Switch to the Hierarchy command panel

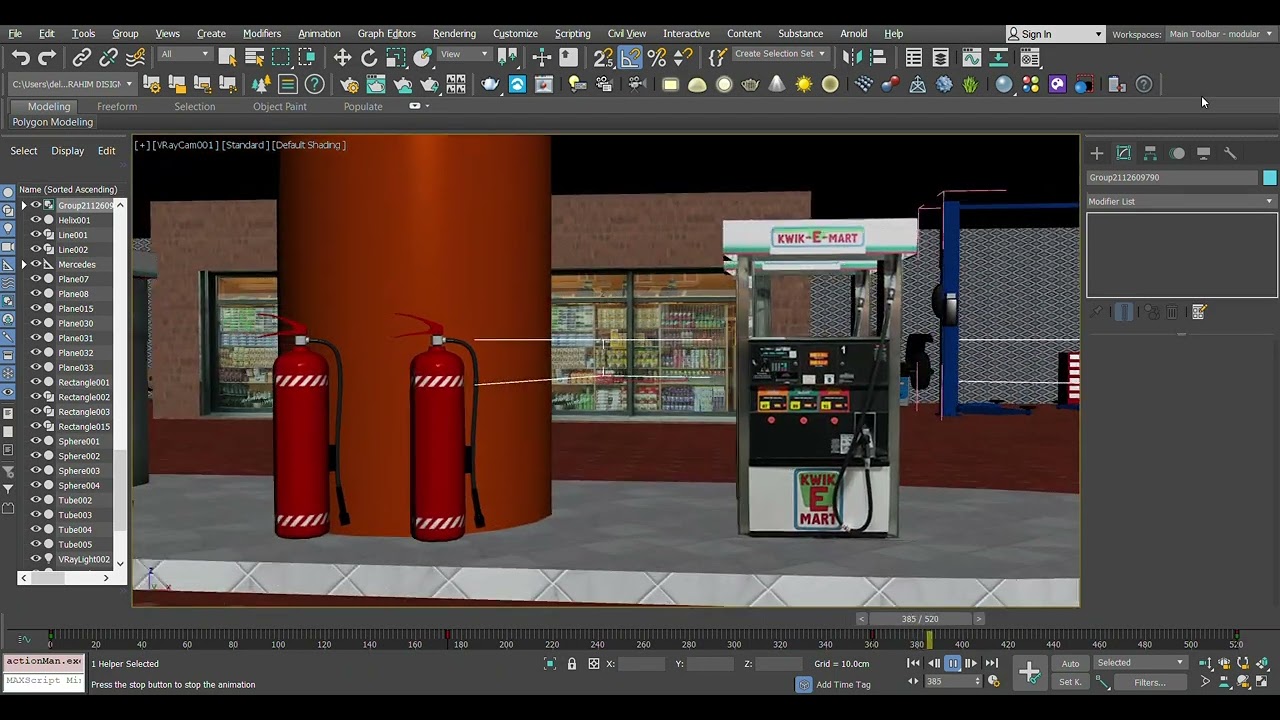[1150, 153]
